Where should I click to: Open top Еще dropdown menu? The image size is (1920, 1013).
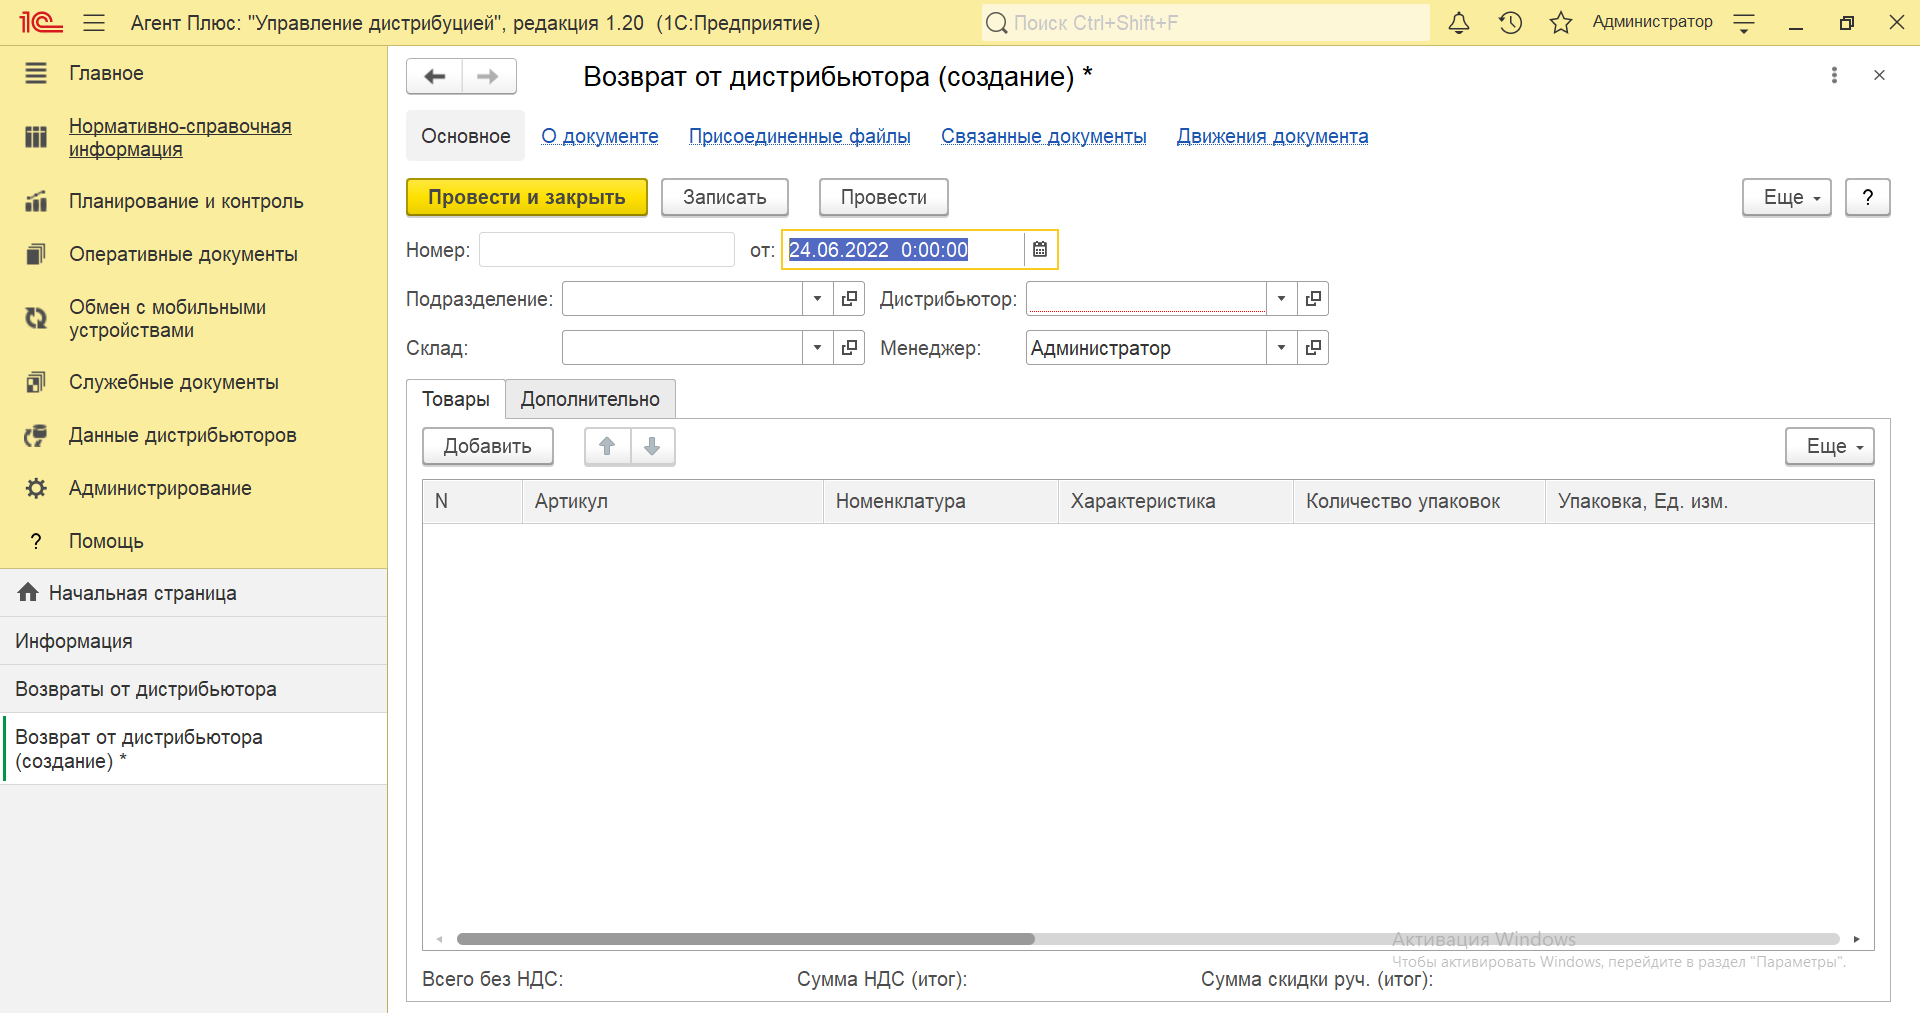(x=1786, y=197)
